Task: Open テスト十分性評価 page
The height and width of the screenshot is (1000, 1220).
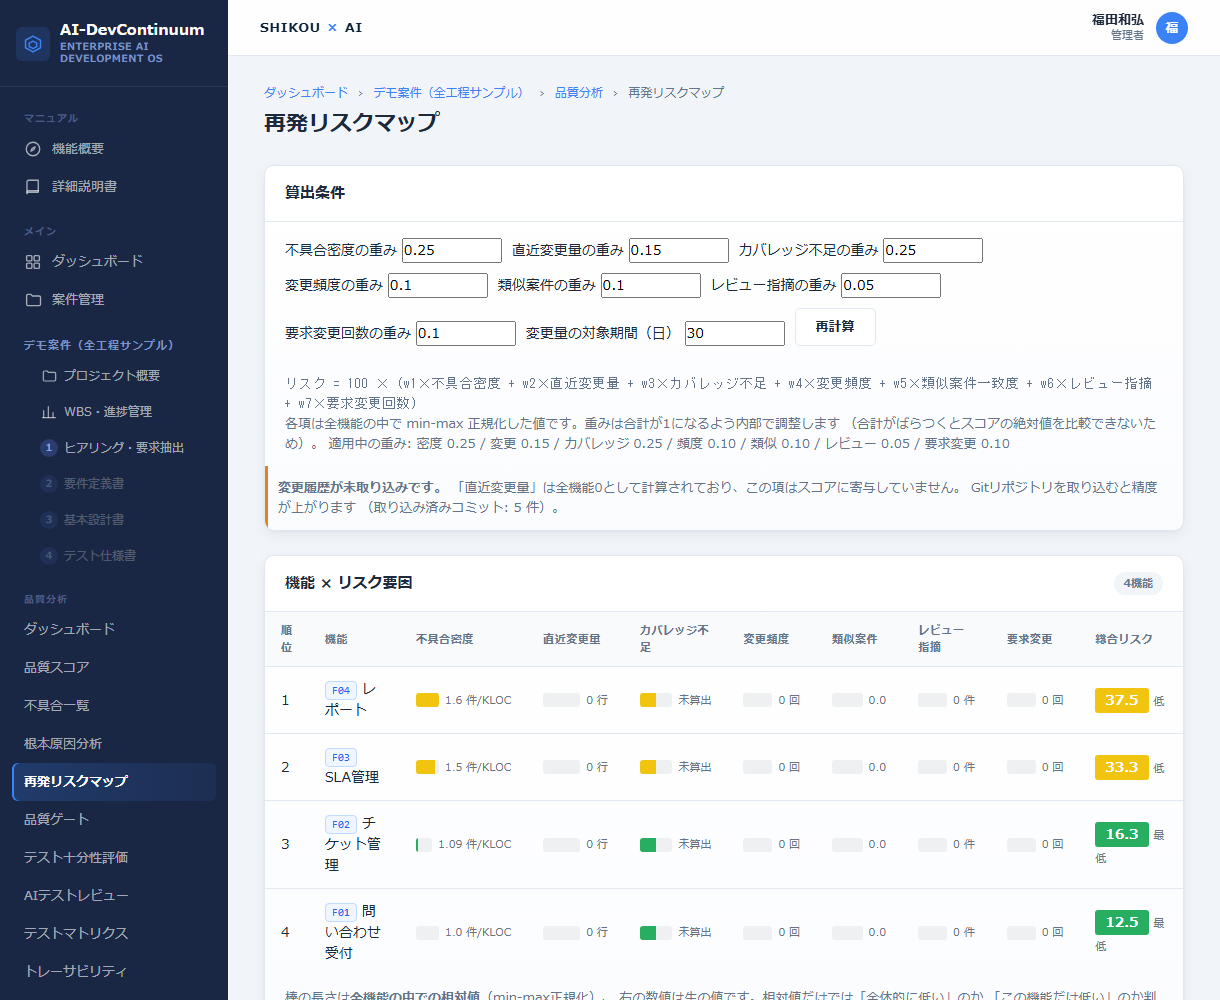Action: 114,858
